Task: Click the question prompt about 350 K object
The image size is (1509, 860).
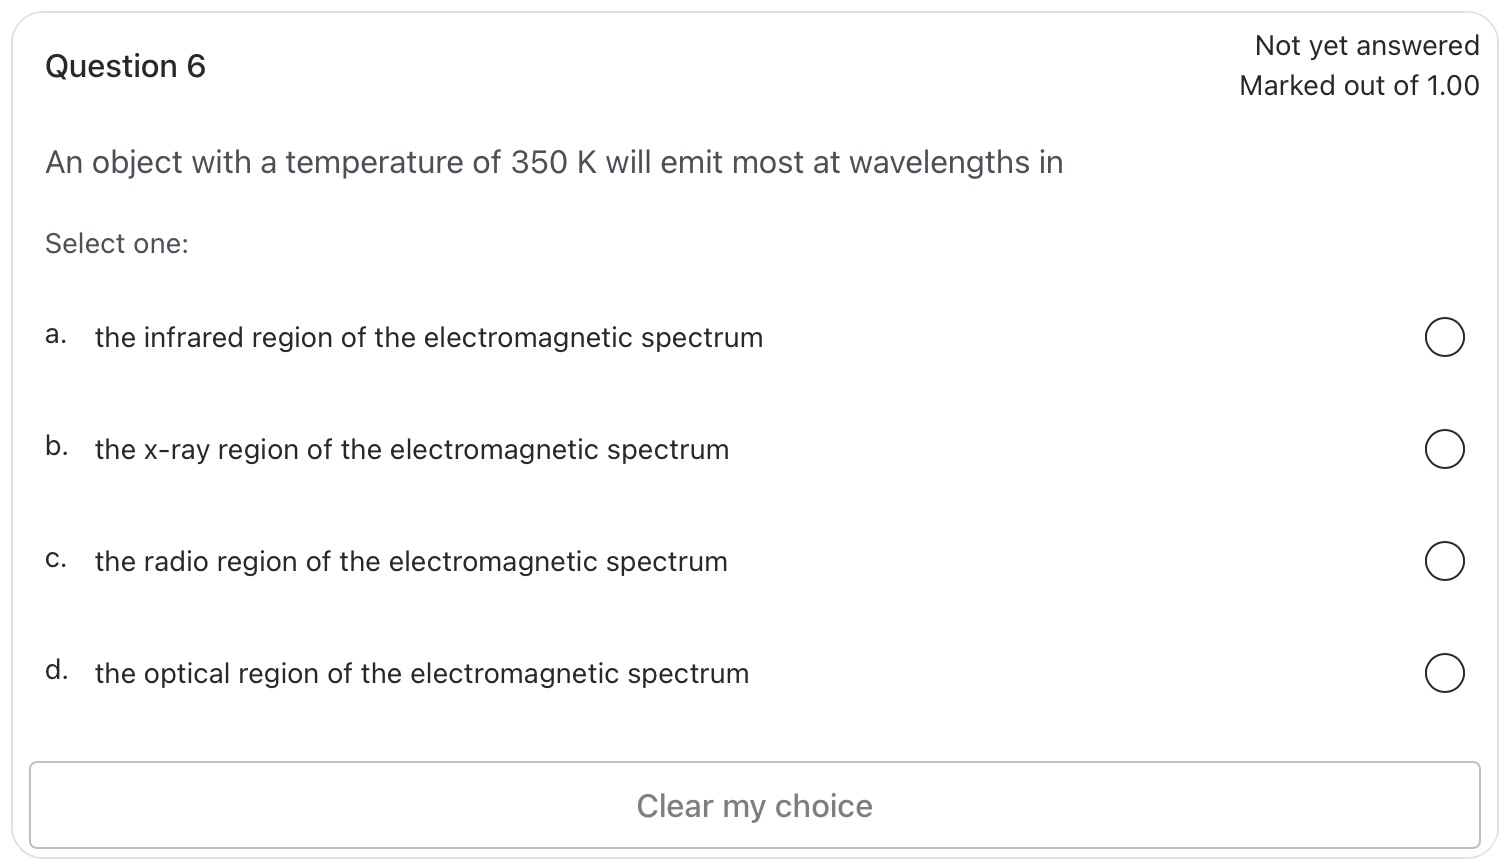Action: click(553, 162)
